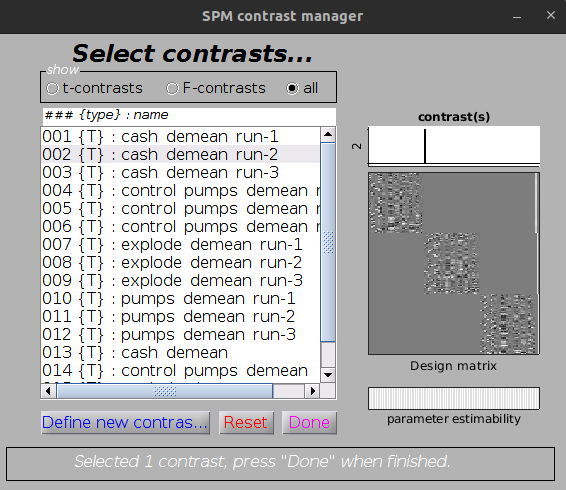Viewport: 566px width, 490px height.
Task: Select contrast 011 pumps demean run-2
Action: click(180, 317)
